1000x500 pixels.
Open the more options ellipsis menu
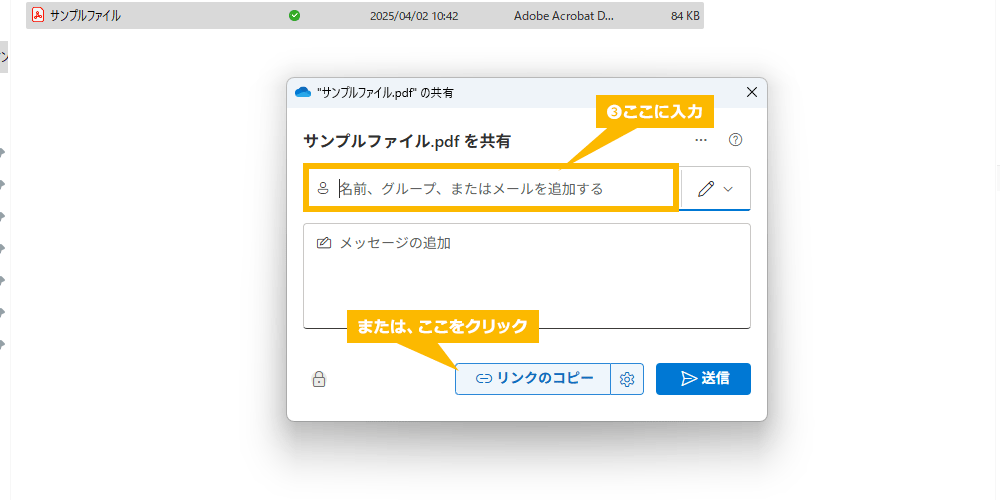[701, 140]
